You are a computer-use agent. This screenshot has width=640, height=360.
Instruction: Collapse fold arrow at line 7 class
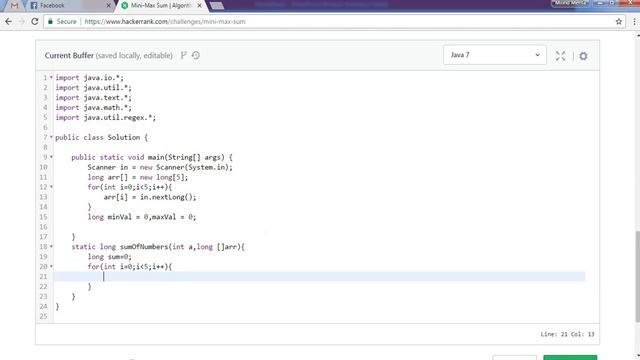click(51, 137)
